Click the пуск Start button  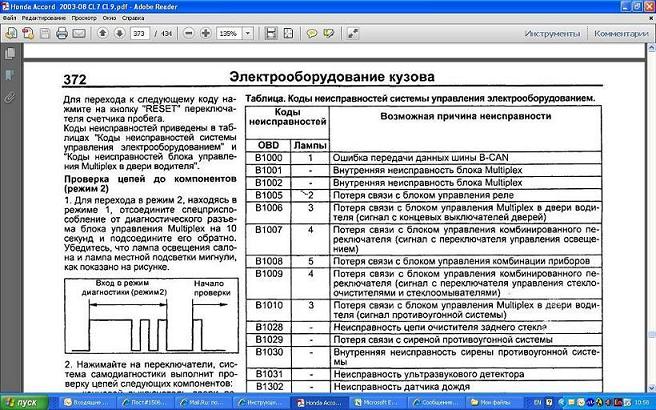tap(24, 402)
